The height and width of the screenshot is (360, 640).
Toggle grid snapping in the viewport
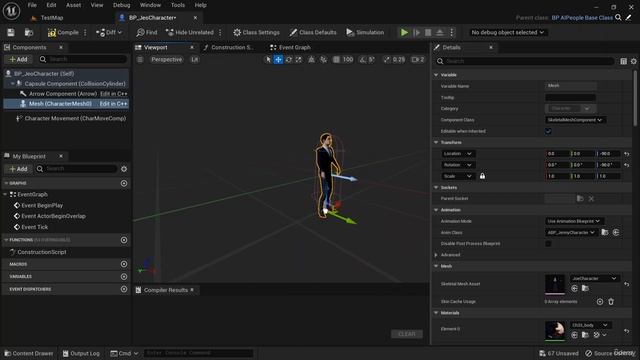click(336, 60)
